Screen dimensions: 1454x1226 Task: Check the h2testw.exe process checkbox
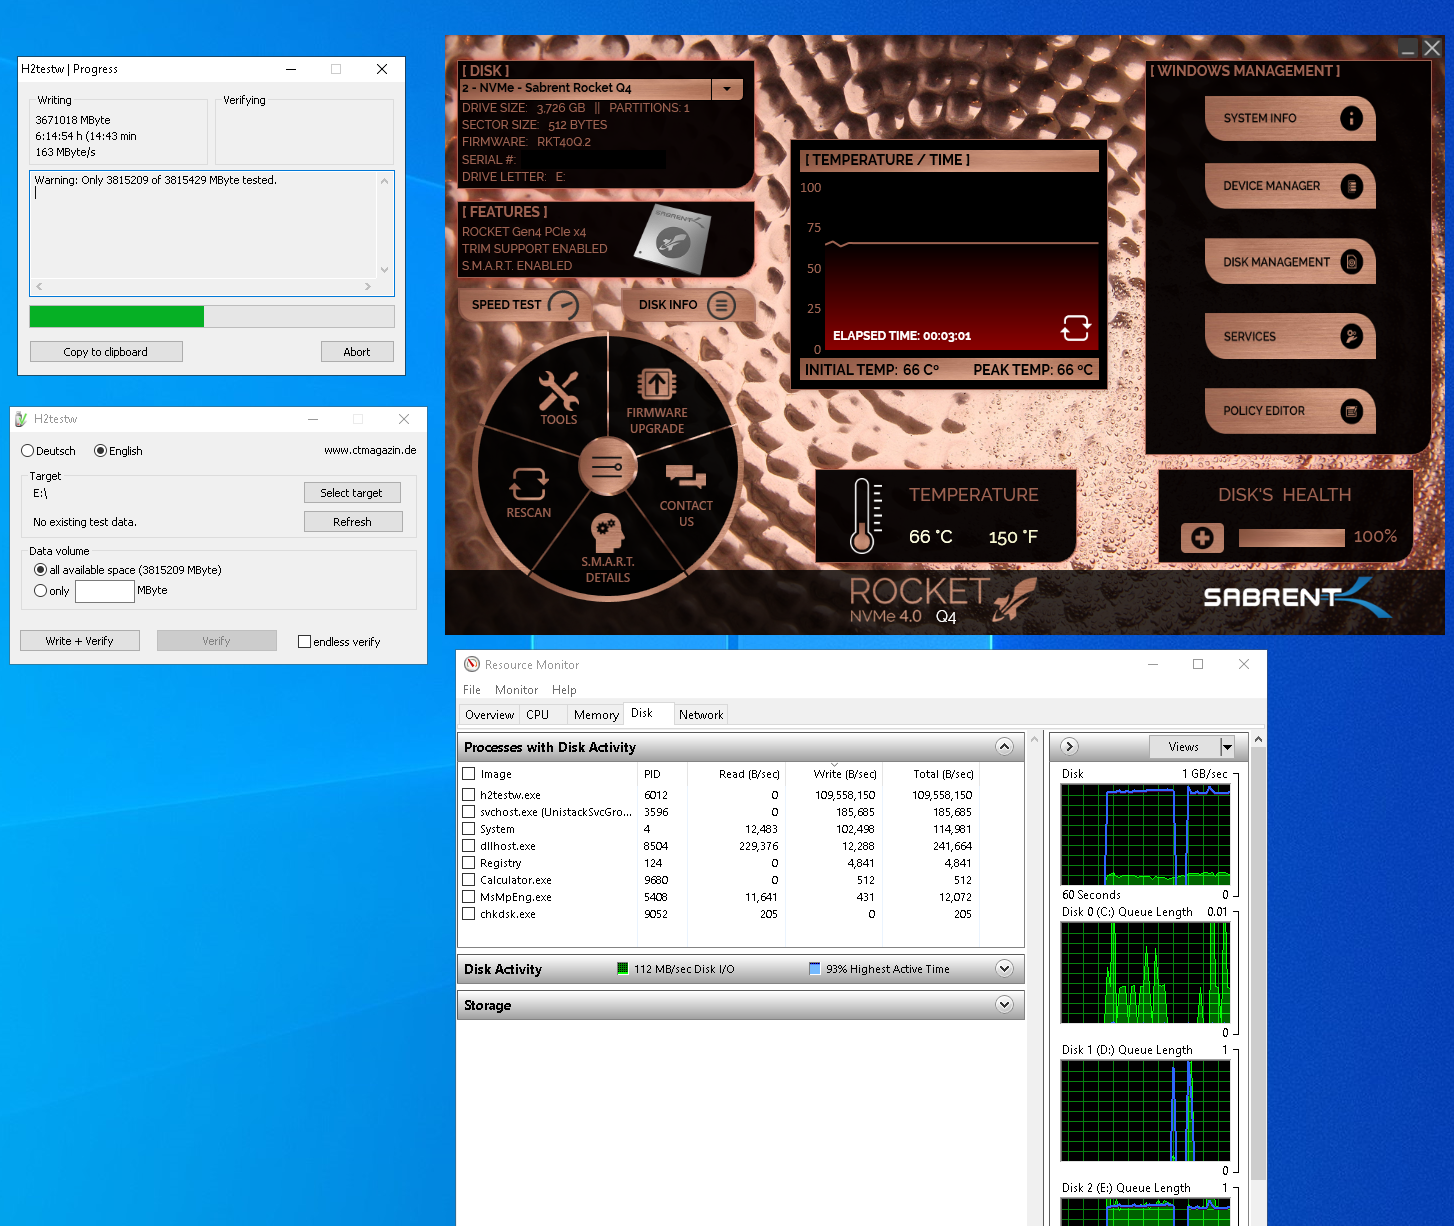[468, 795]
